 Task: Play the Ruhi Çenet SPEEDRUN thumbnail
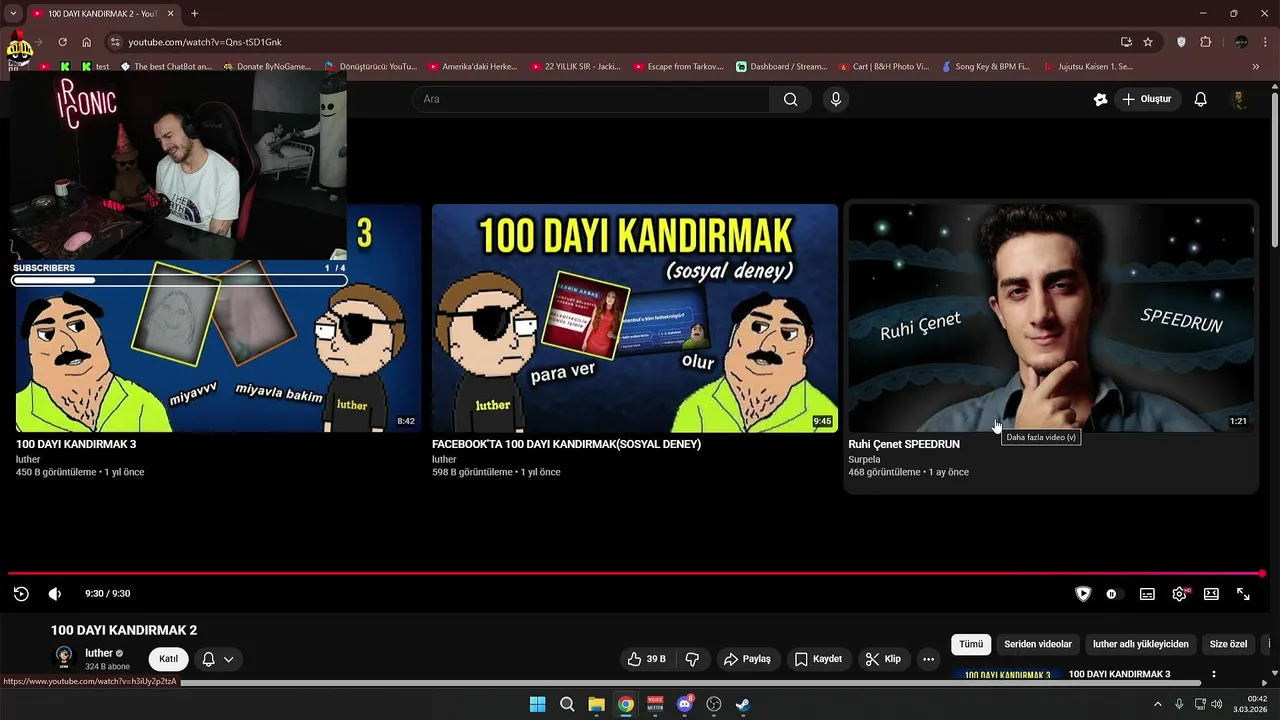point(1051,318)
